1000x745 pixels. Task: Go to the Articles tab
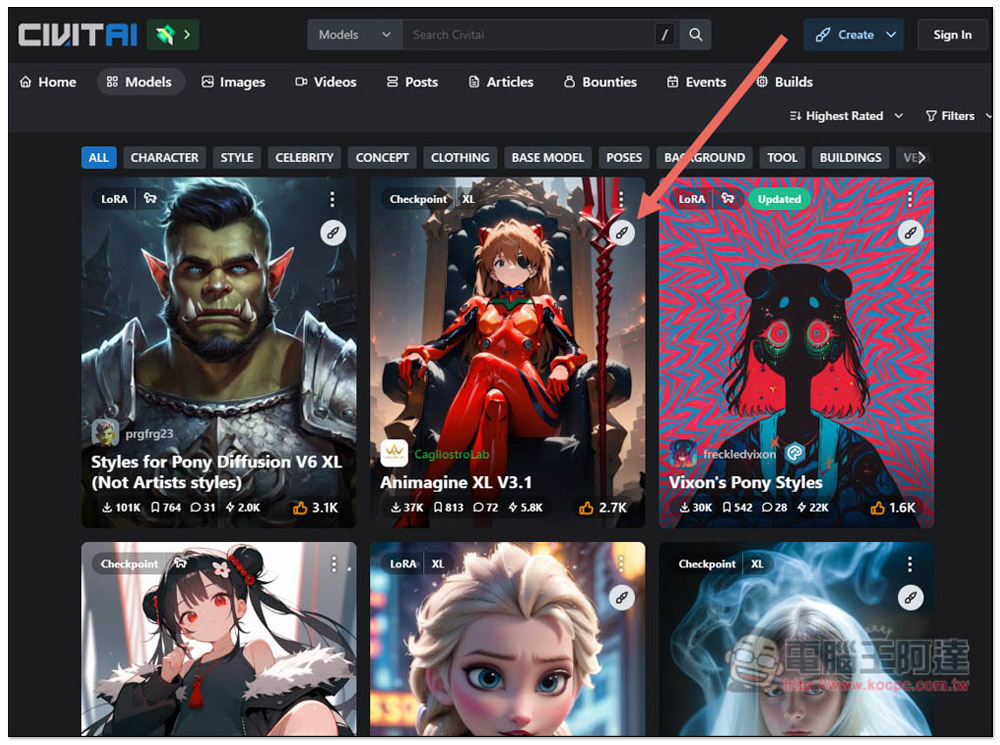501,82
